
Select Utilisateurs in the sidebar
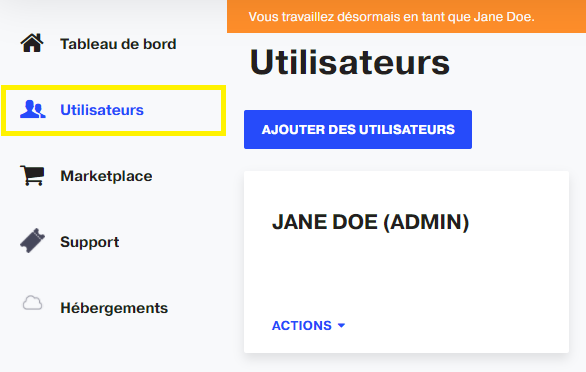[102, 110]
